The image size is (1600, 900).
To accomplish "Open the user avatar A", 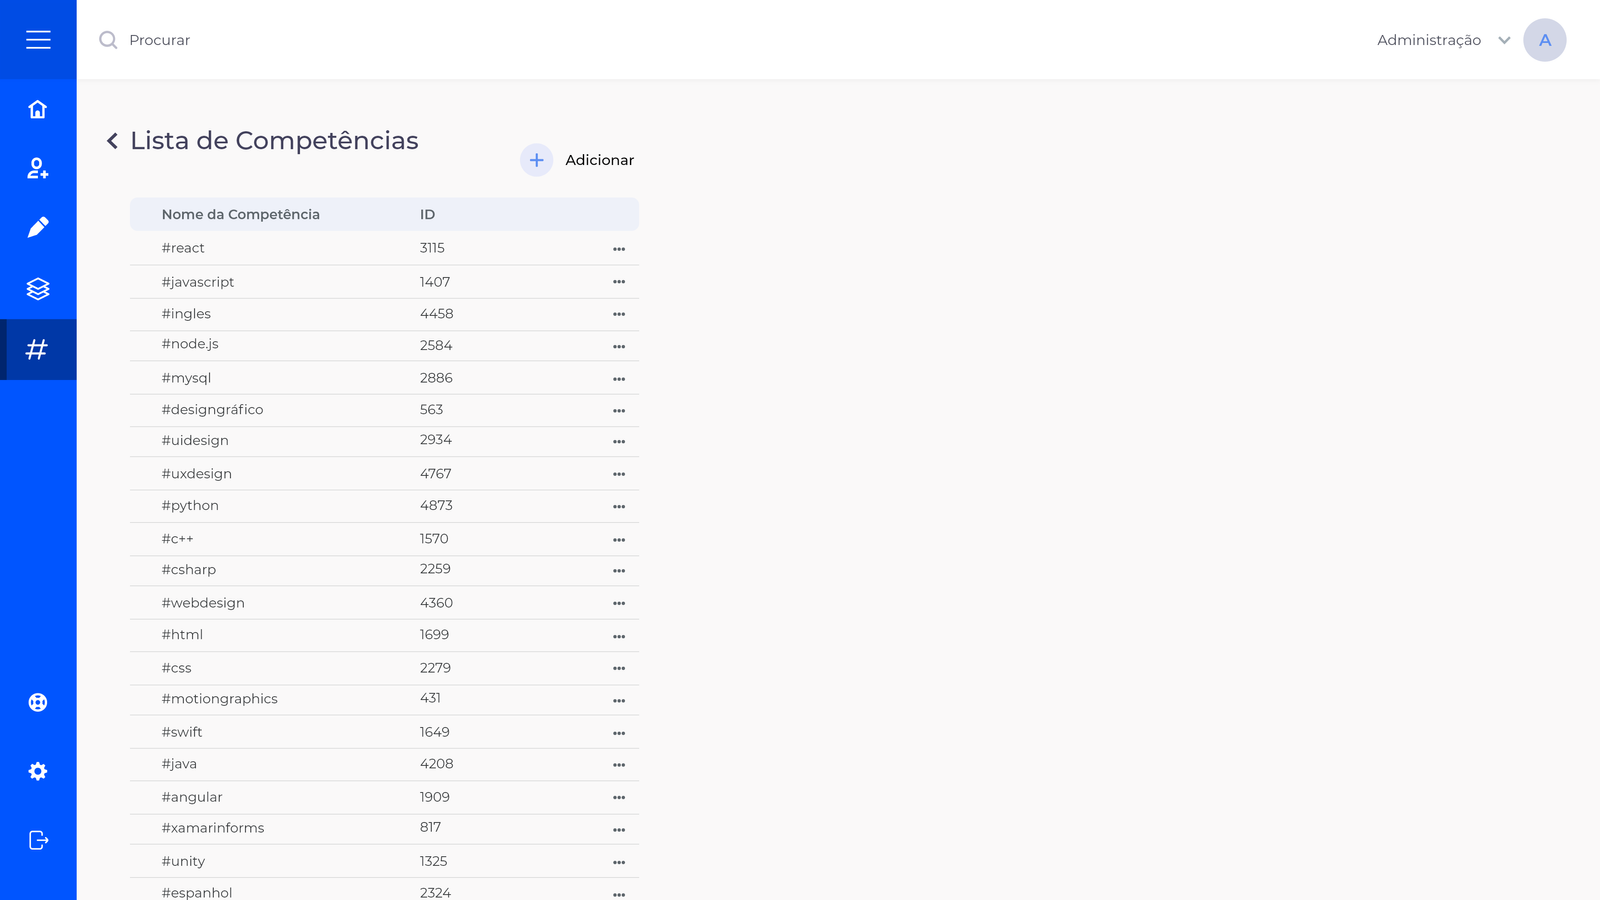I will pyautogui.click(x=1544, y=40).
